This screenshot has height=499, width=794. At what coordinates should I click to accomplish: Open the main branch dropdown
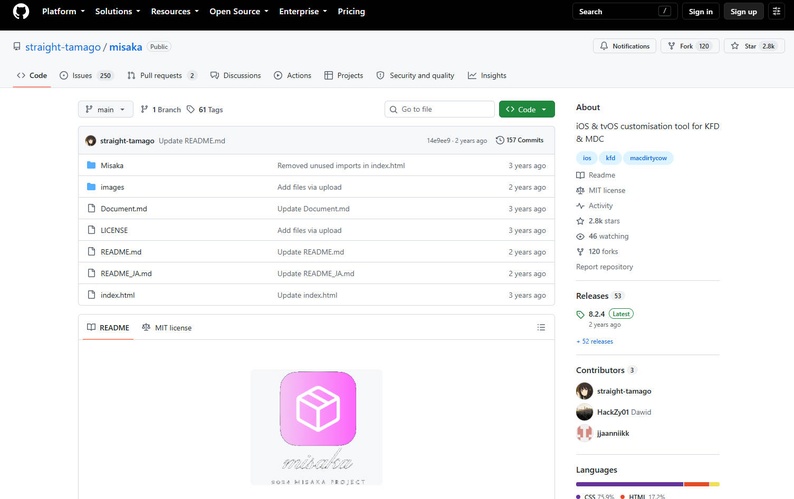click(x=105, y=109)
